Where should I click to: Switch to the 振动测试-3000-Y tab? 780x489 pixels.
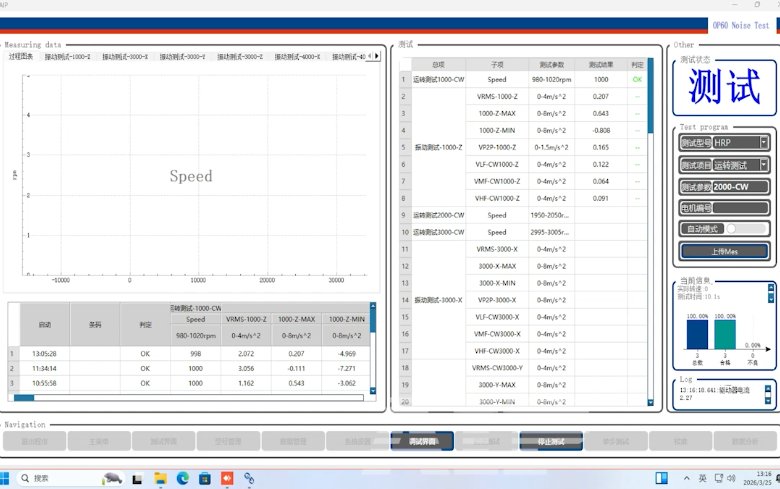183,57
